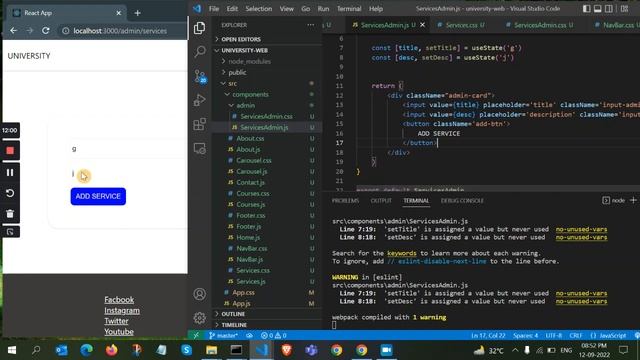Toggle secondary sidebar layout icon
Screen dimensions: 640x360
pos(609,9)
